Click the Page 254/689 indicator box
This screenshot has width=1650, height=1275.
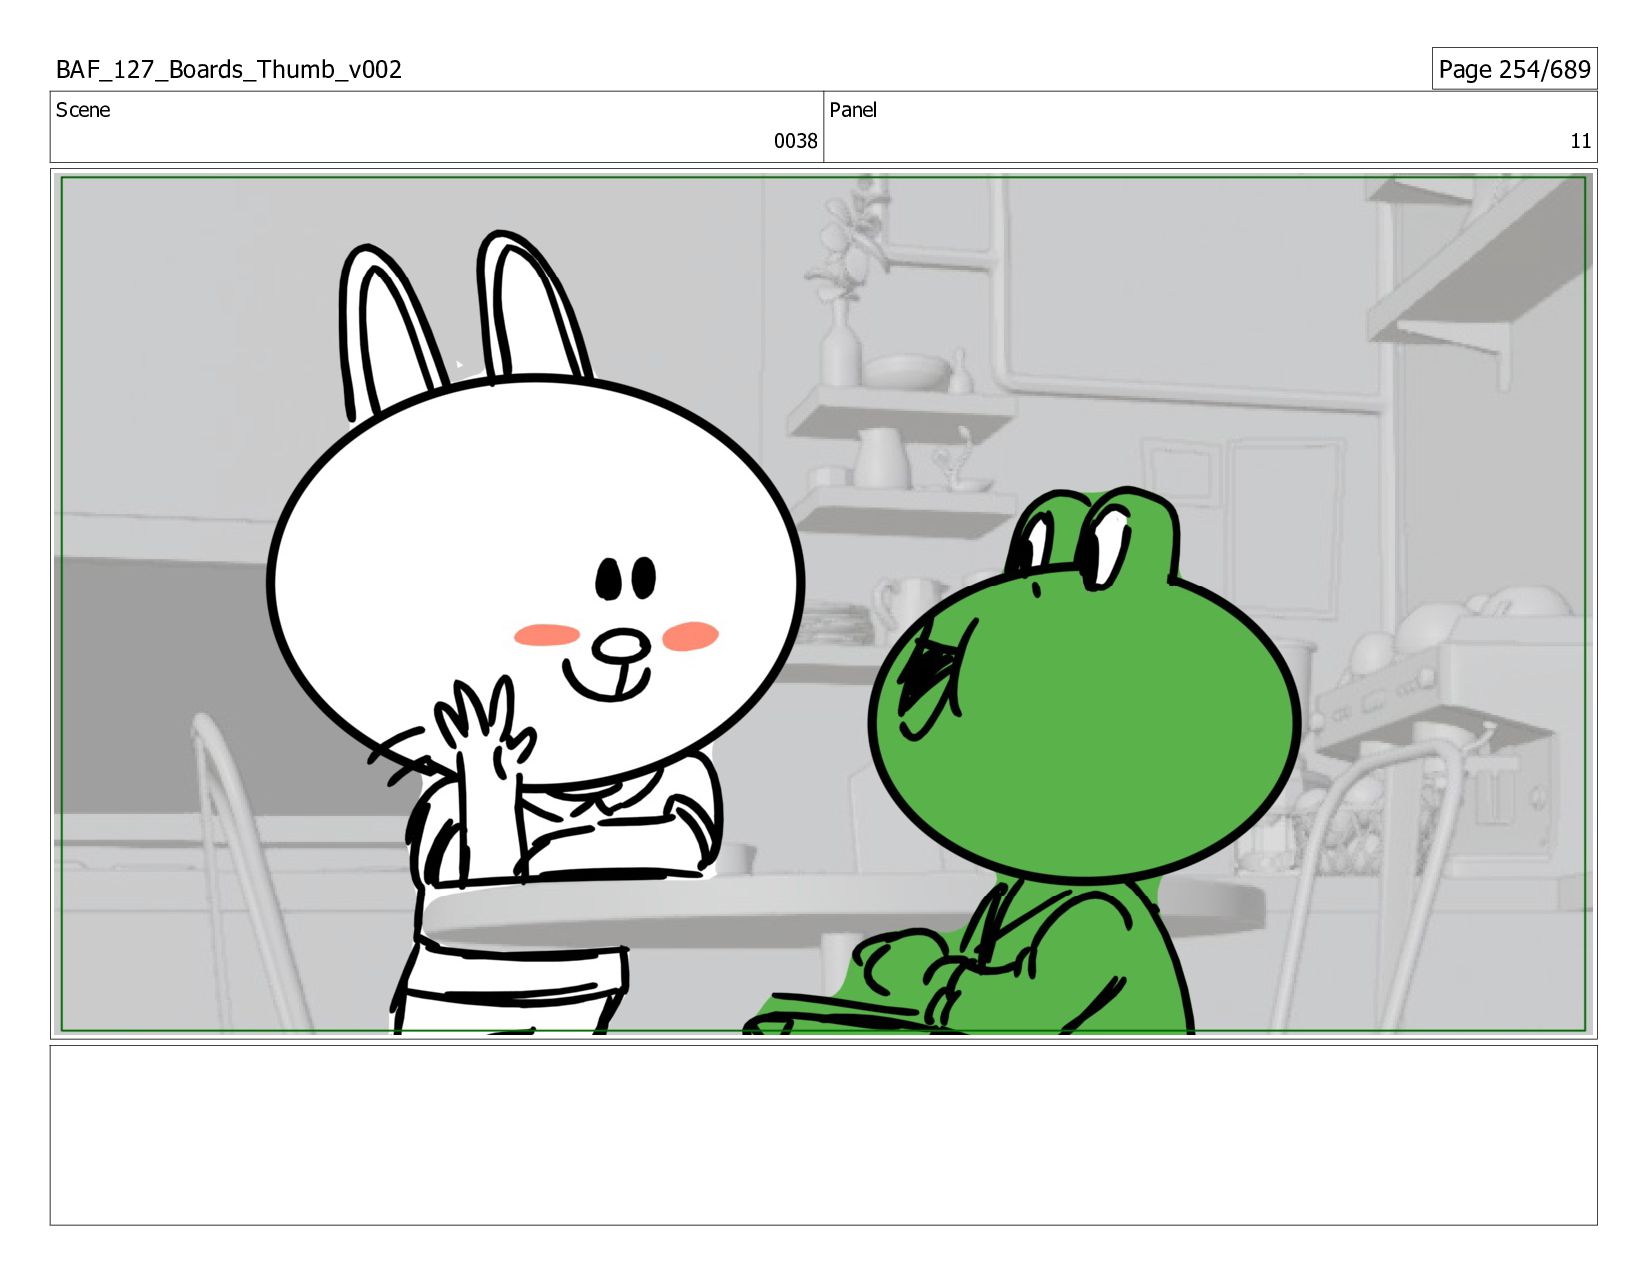click(x=1514, y=69)
